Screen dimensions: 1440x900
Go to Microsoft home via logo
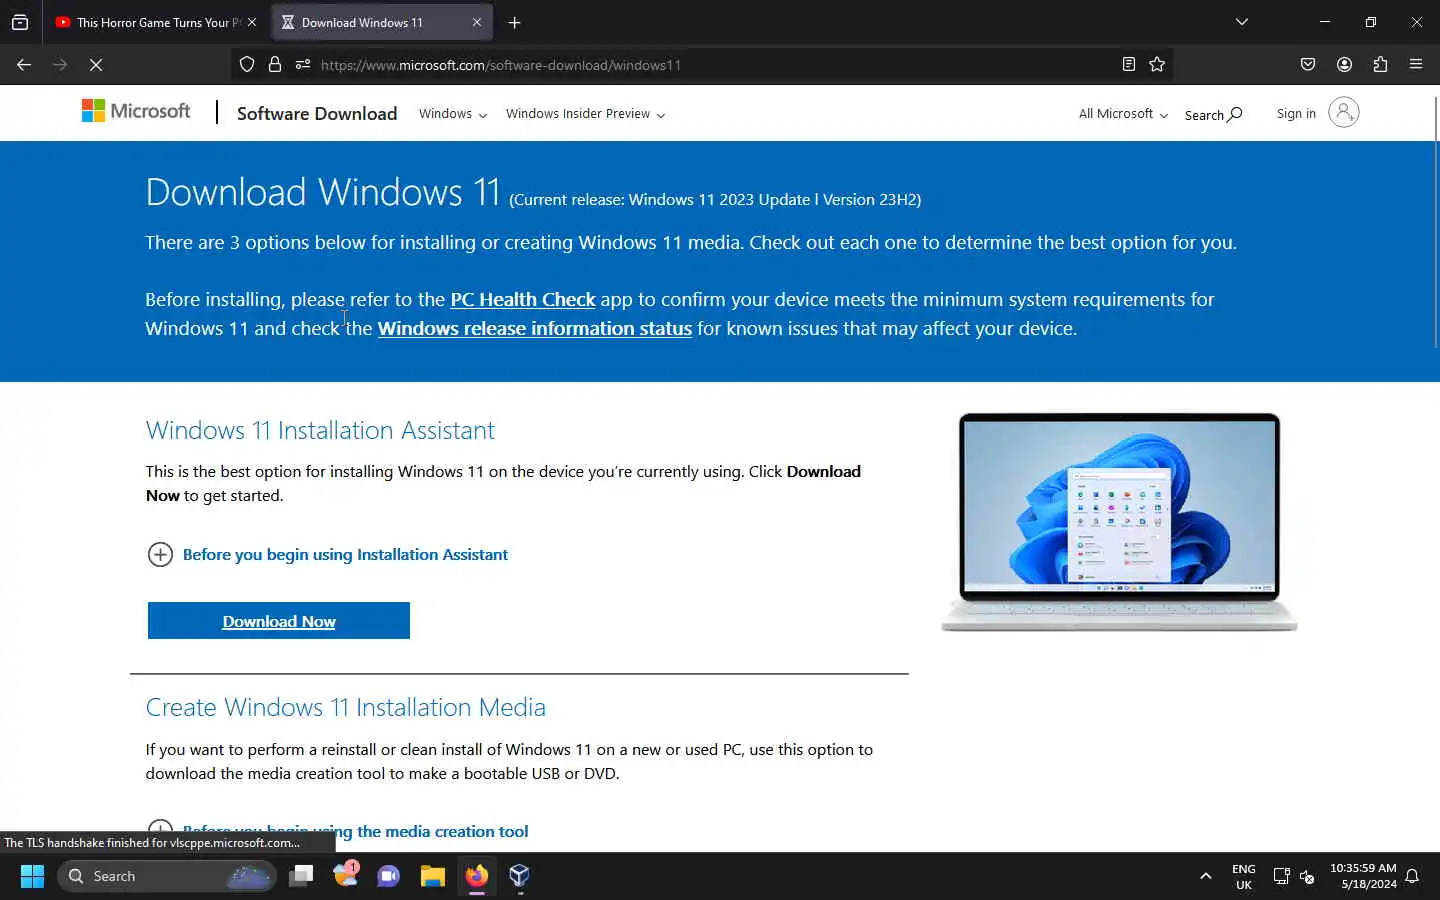pyautogui.click(x=136, y=111)
